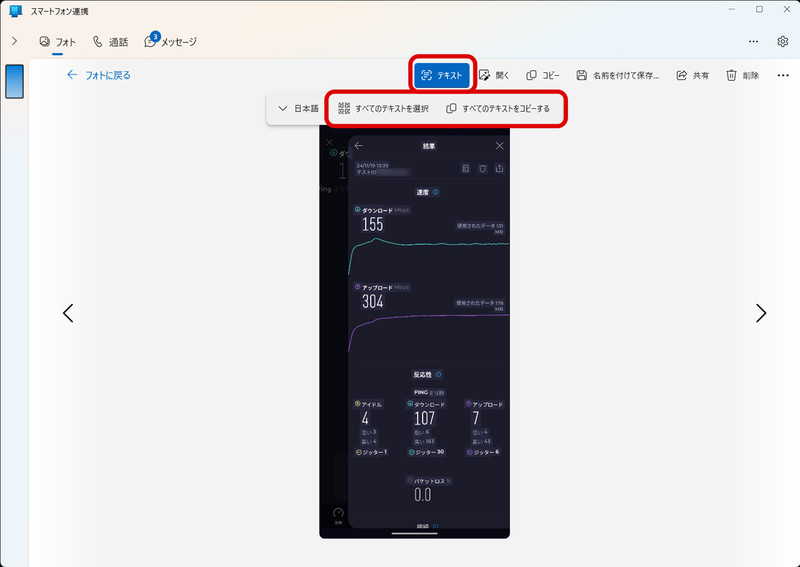Delete the photo with 削除

click(x=742, y=76)
